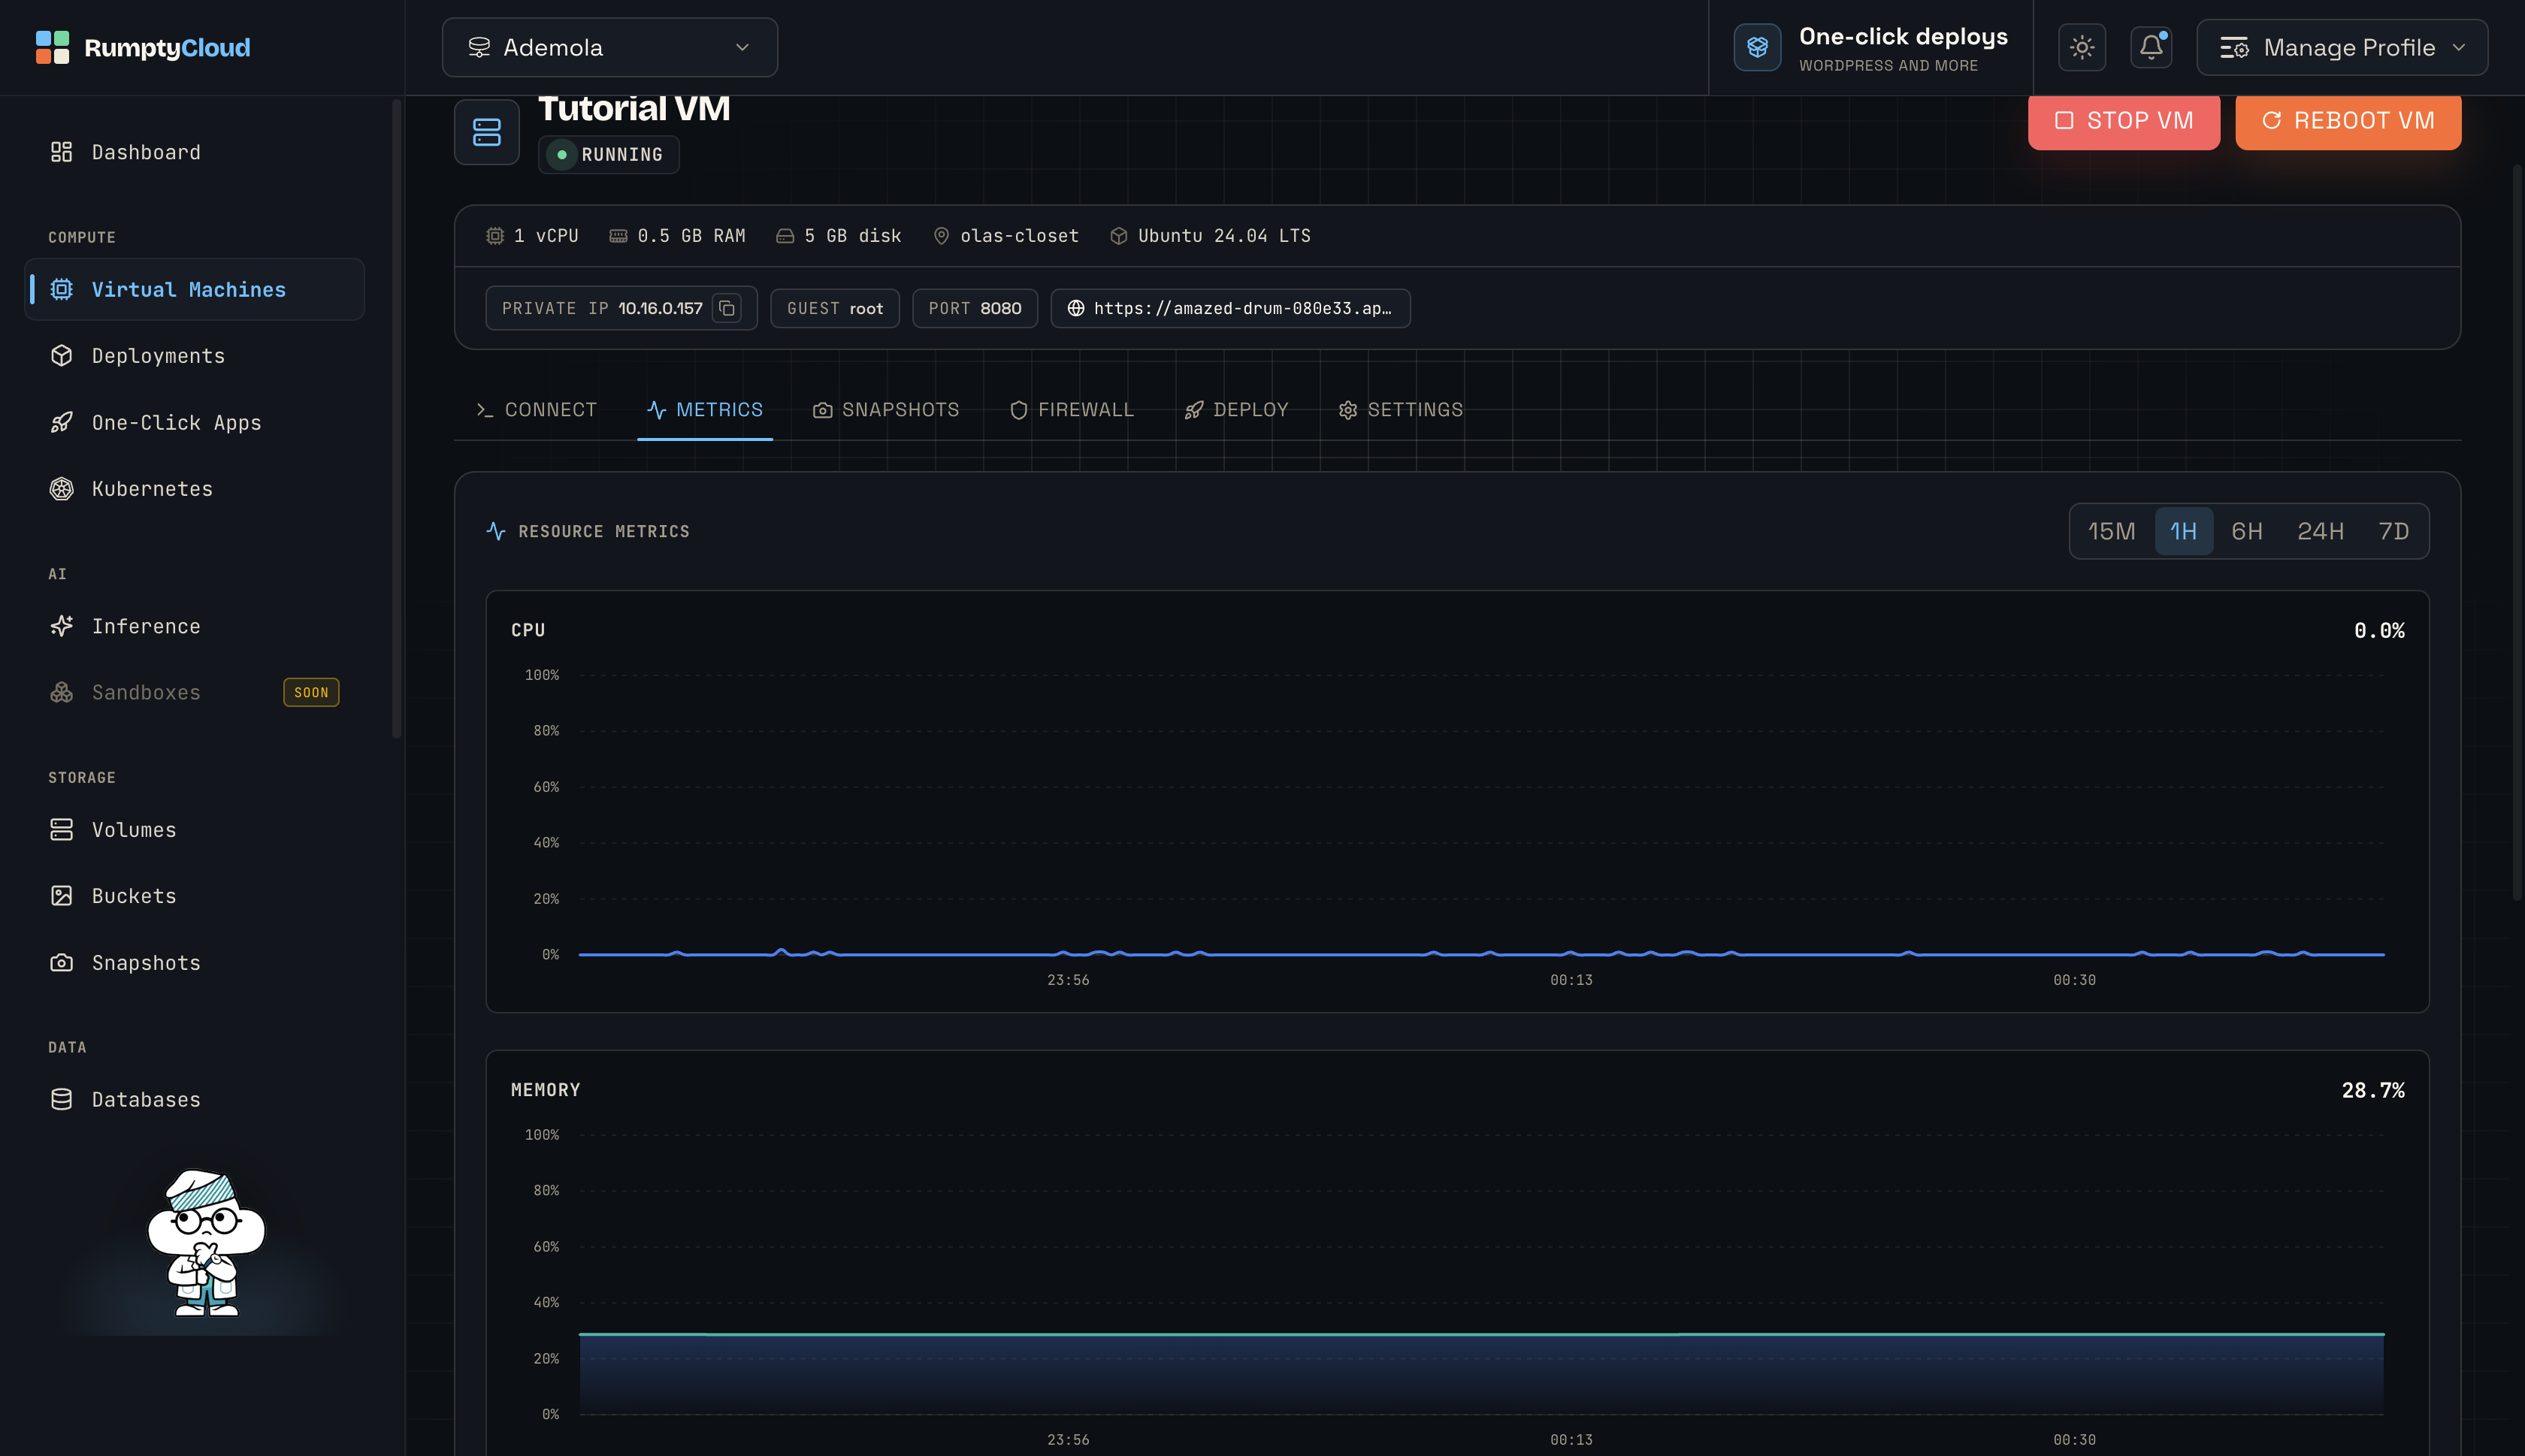Click the Tutorial VM server icon

[x=487, y=132]
